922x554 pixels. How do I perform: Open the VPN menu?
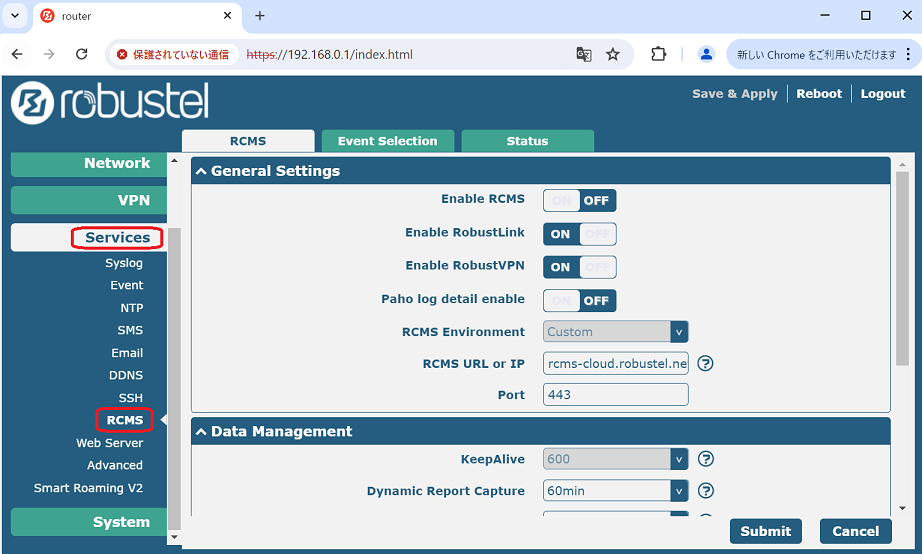[x=89, y=201]
